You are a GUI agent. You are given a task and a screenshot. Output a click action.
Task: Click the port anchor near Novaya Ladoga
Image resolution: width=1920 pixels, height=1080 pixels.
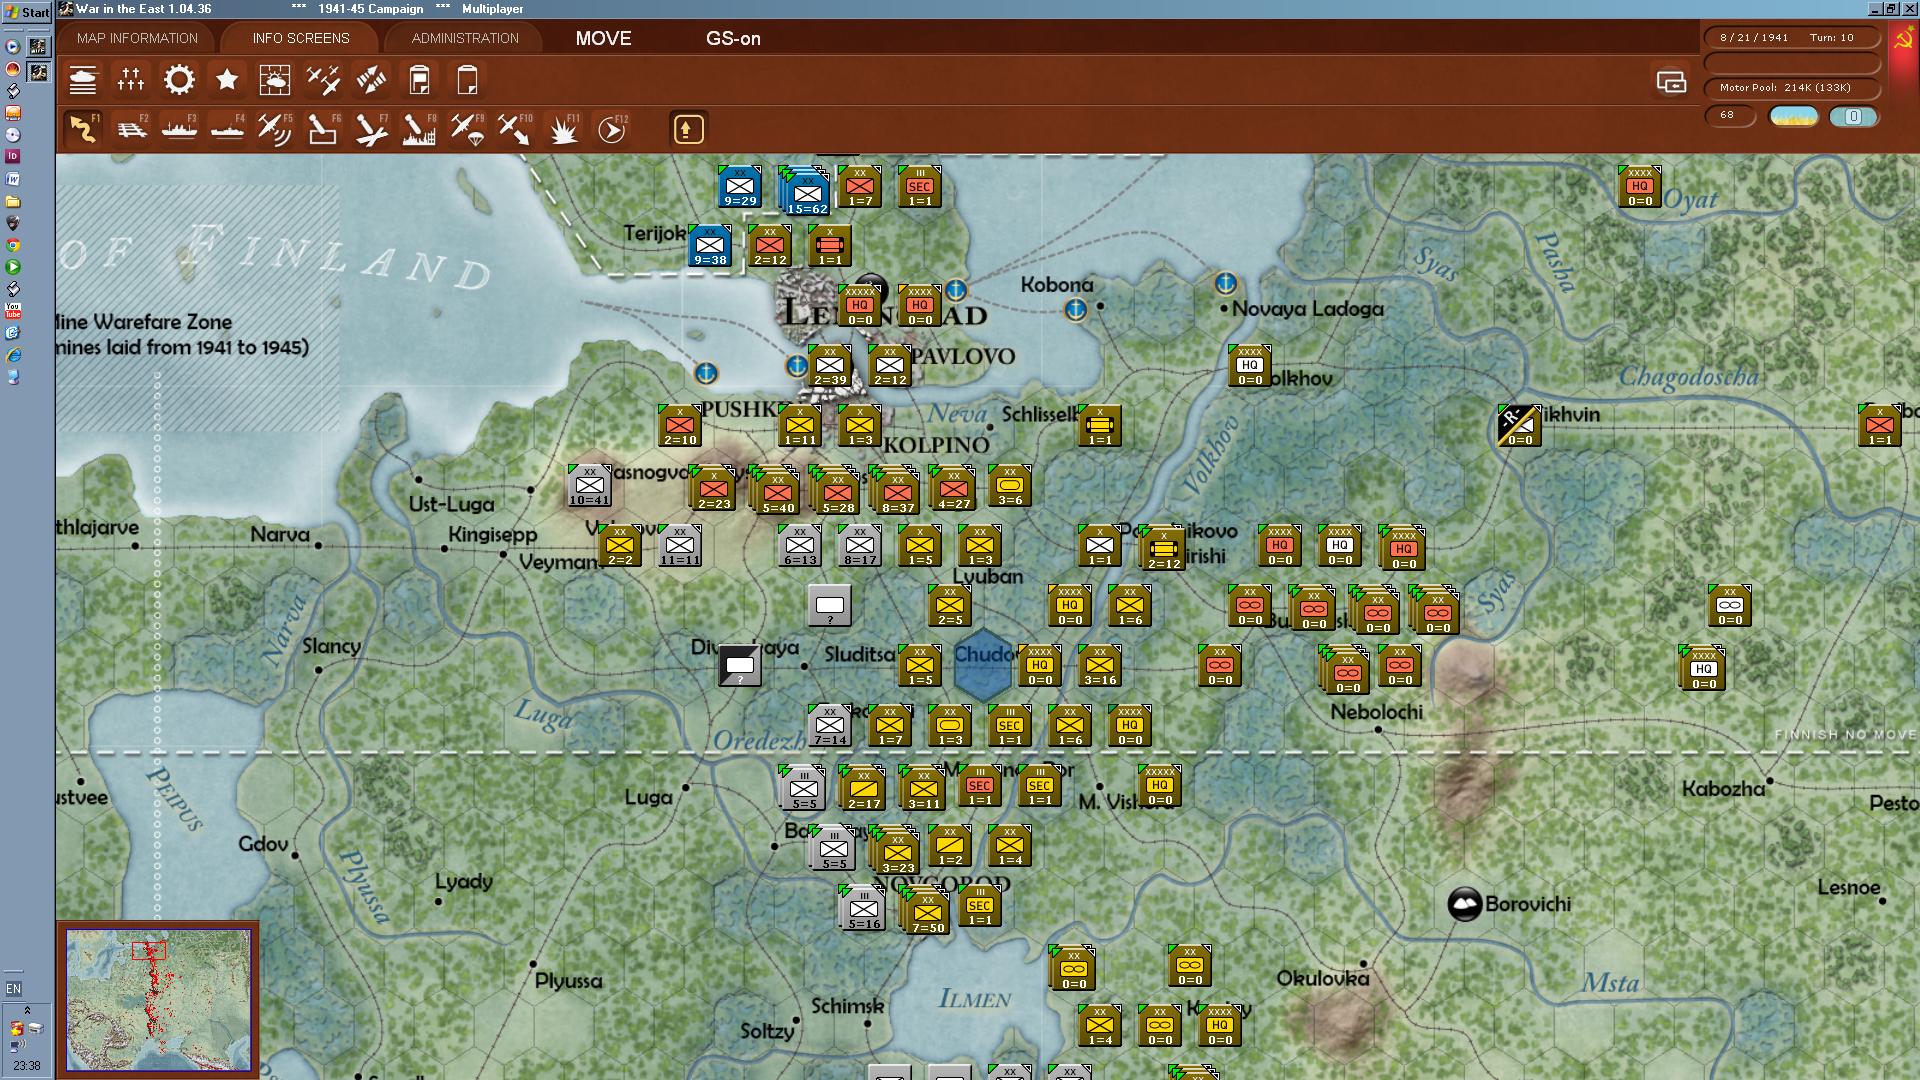click(1225, 284)
